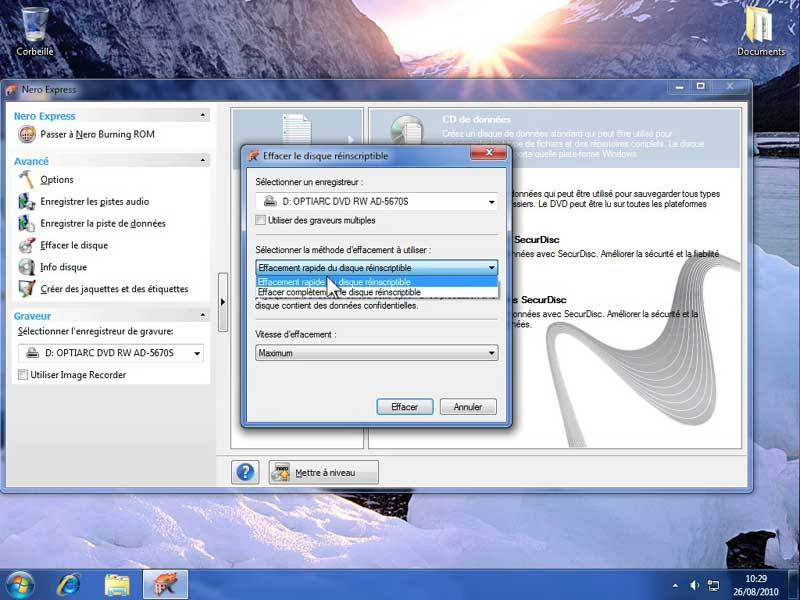
Task: Enable Utiliser Image Recorder checkbox
Action: click(23, 374)
